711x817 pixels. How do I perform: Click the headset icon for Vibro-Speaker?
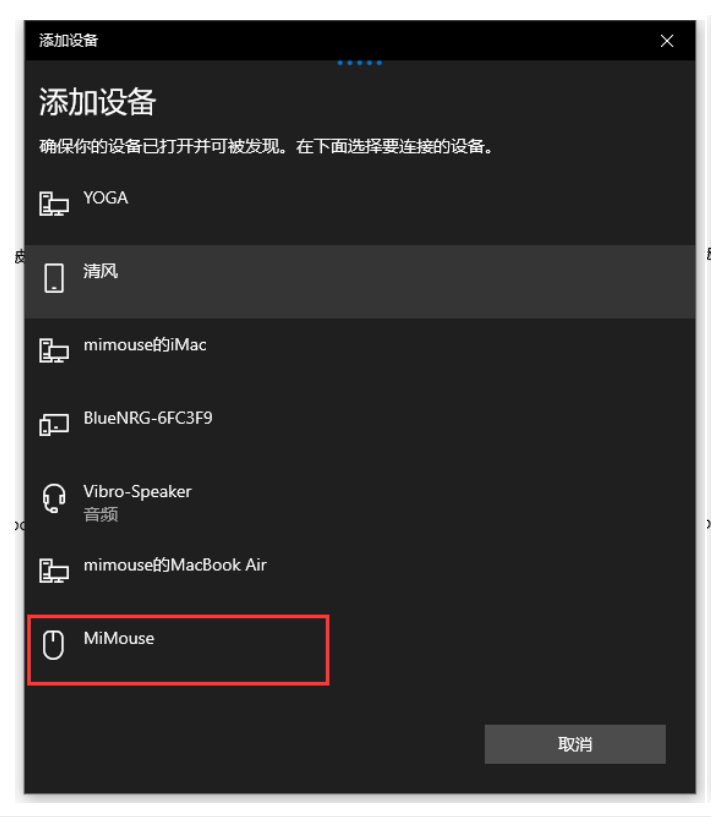[54, 498]
